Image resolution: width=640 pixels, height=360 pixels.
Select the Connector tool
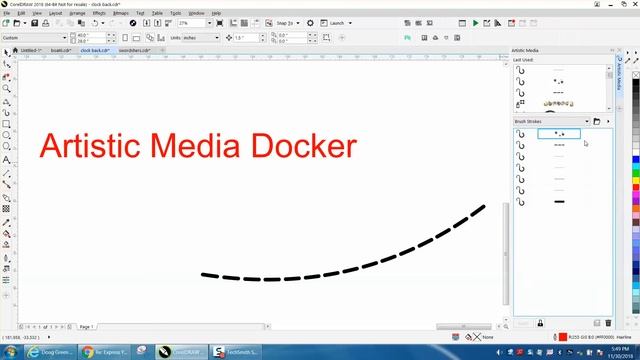pyautogui.click(x=7, y=184)
